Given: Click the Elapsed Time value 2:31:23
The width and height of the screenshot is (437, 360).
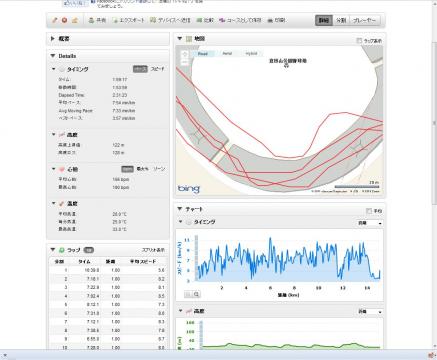Looking at the screenshot, I should (120, 95).
